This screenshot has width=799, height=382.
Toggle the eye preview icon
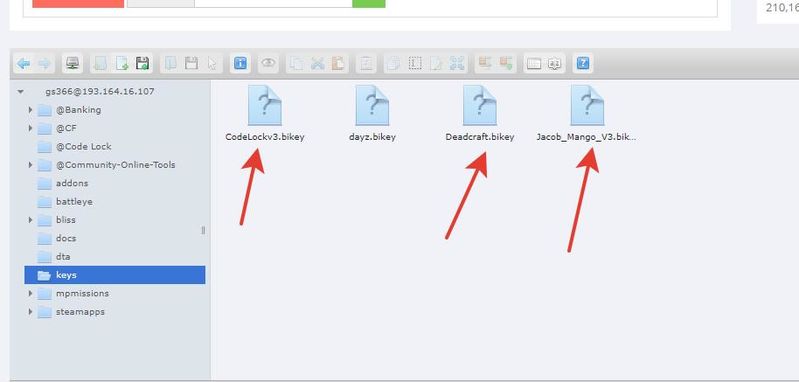point(268,64)
